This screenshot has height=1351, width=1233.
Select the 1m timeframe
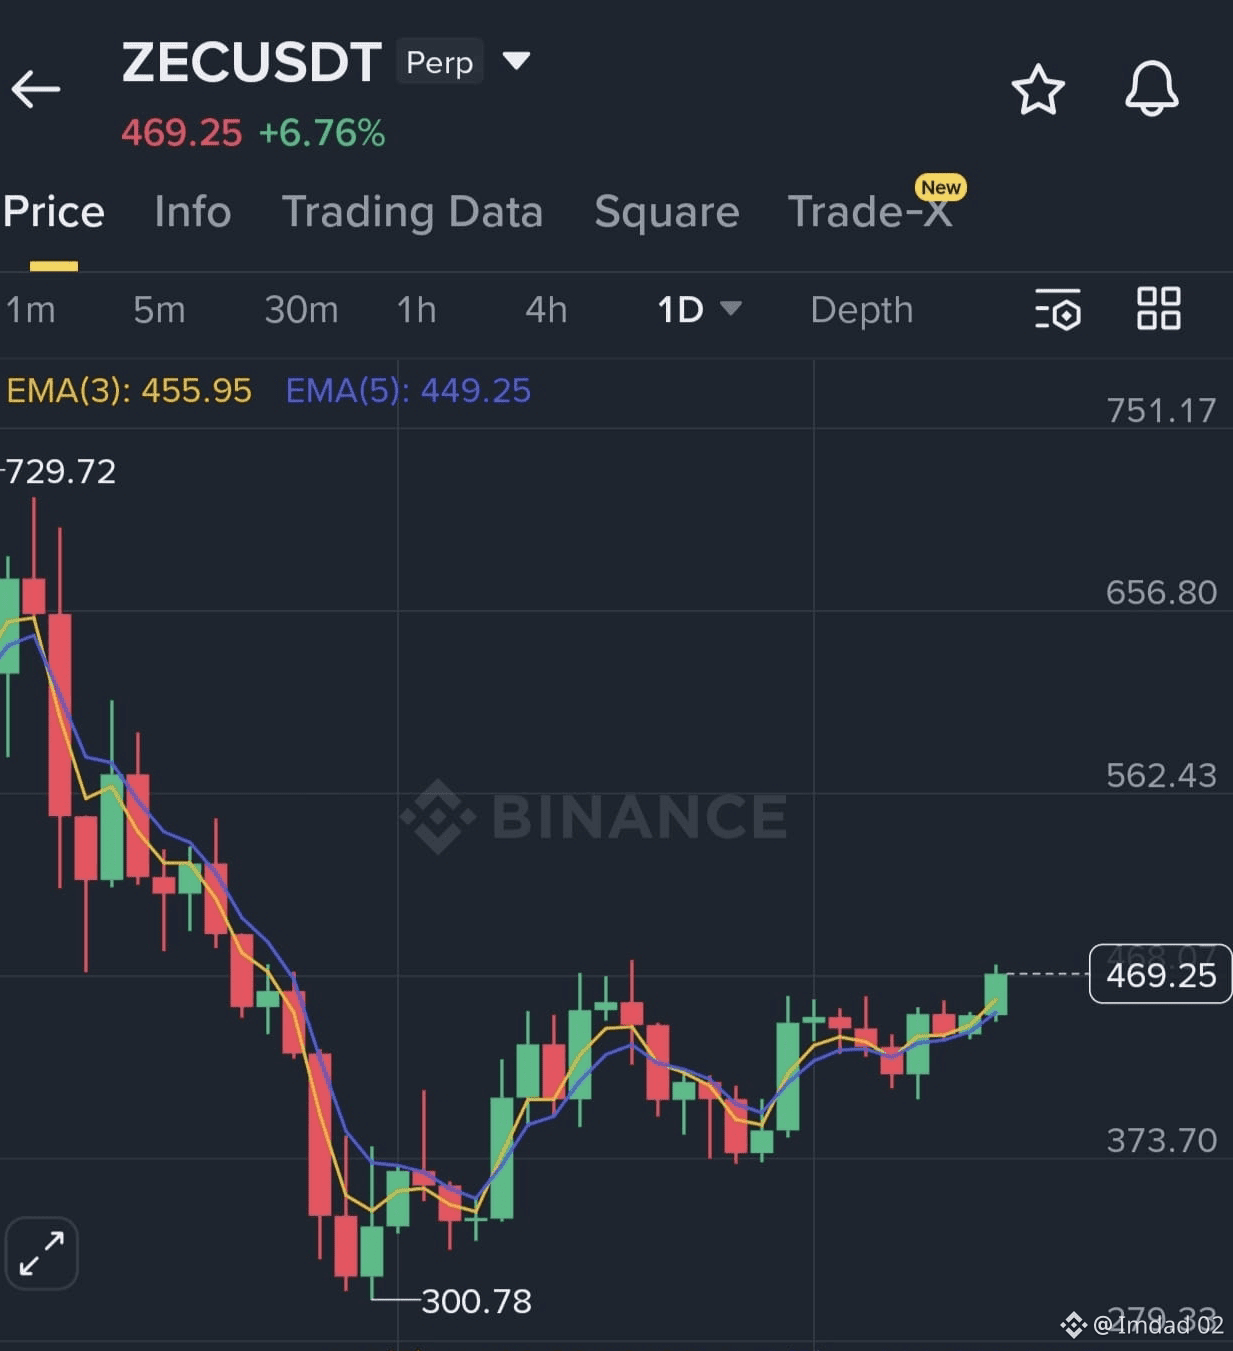(x=30, y=310)
